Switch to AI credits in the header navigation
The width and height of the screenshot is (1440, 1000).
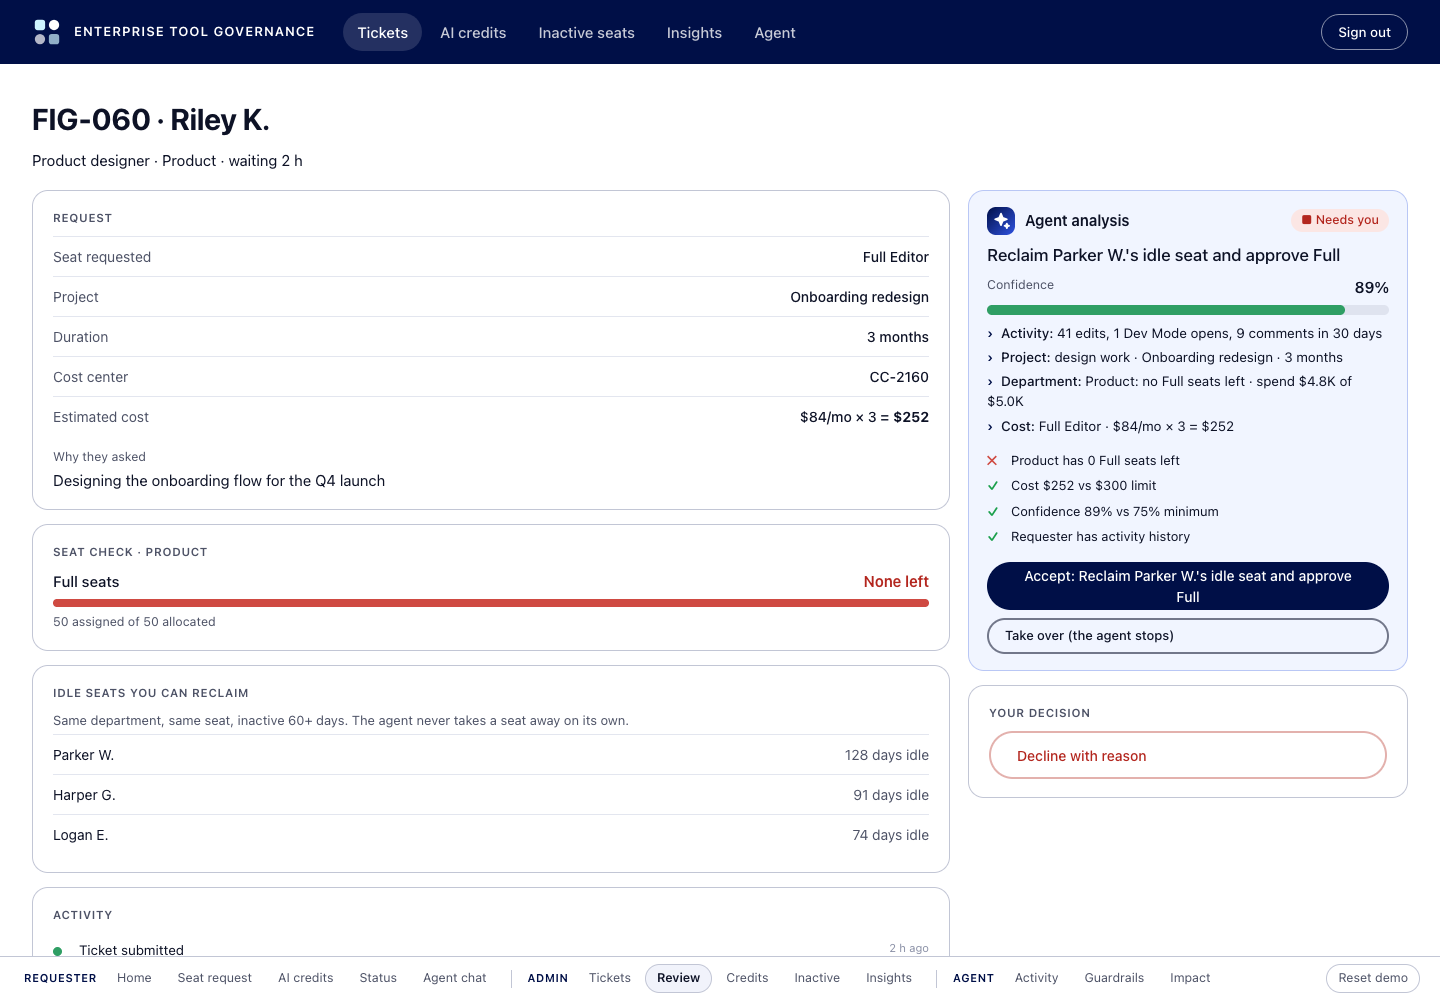[473, 32]
